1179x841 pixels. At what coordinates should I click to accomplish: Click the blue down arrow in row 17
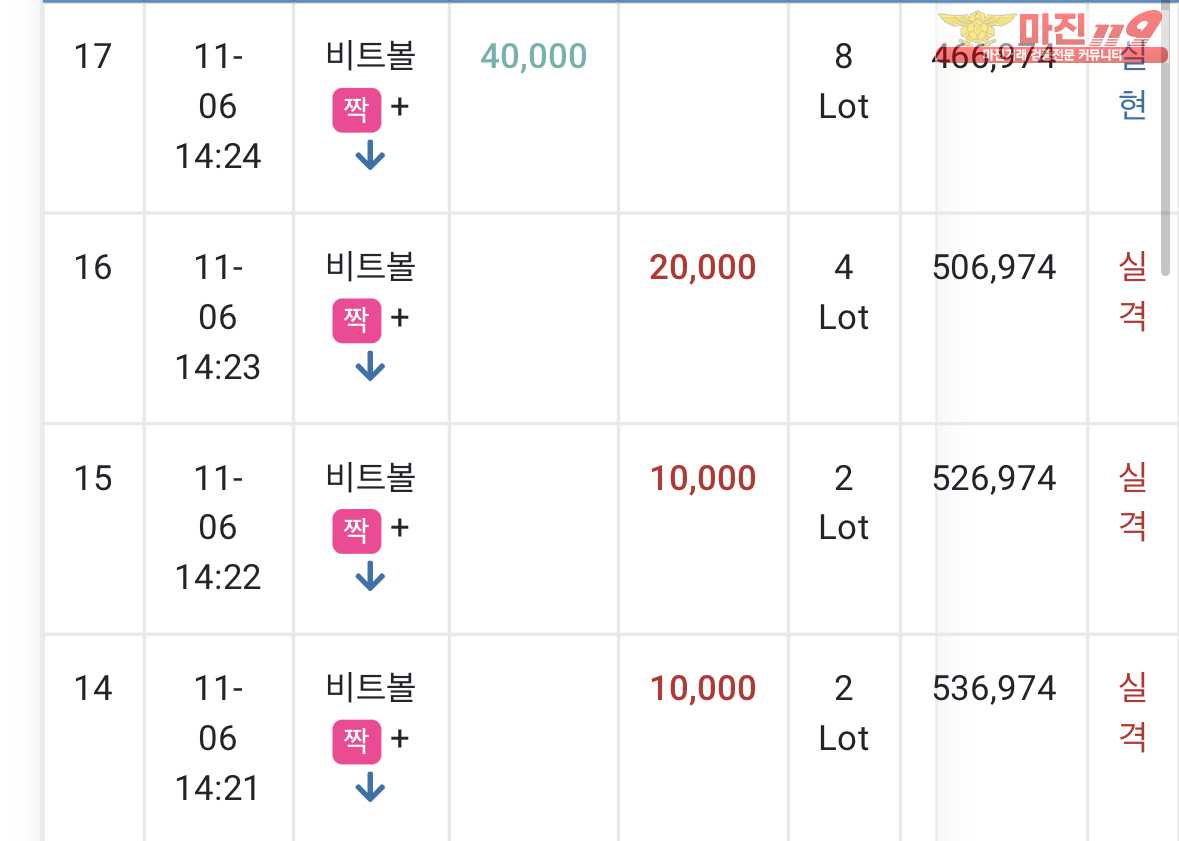(370, 155)
